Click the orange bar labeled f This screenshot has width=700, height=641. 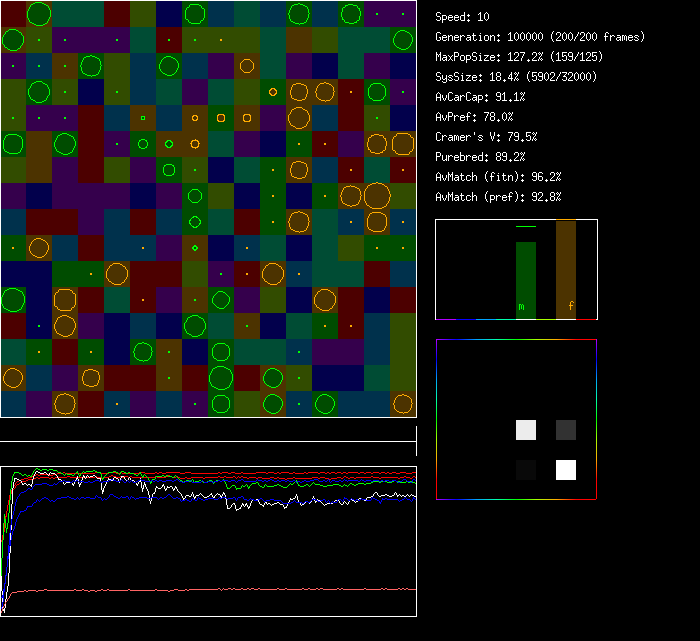(566, 269)
